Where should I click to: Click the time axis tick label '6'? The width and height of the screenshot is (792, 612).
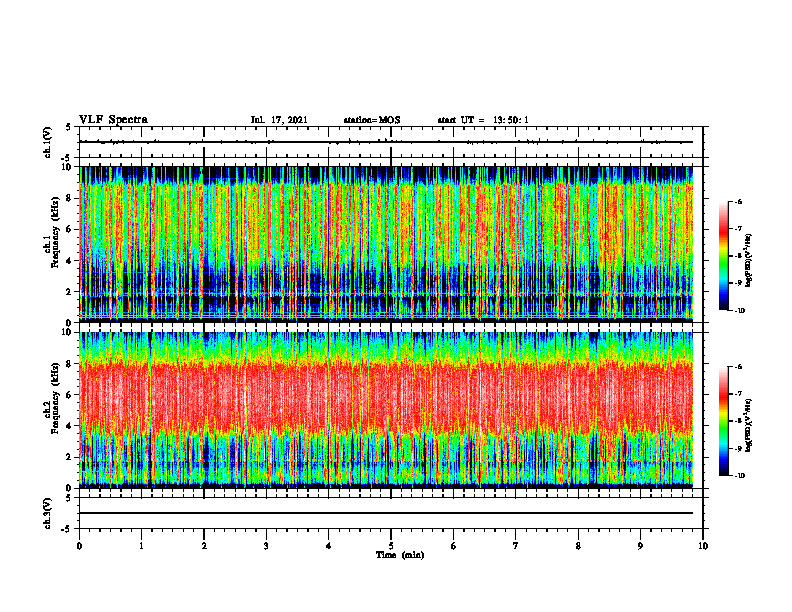pos(454,546)
